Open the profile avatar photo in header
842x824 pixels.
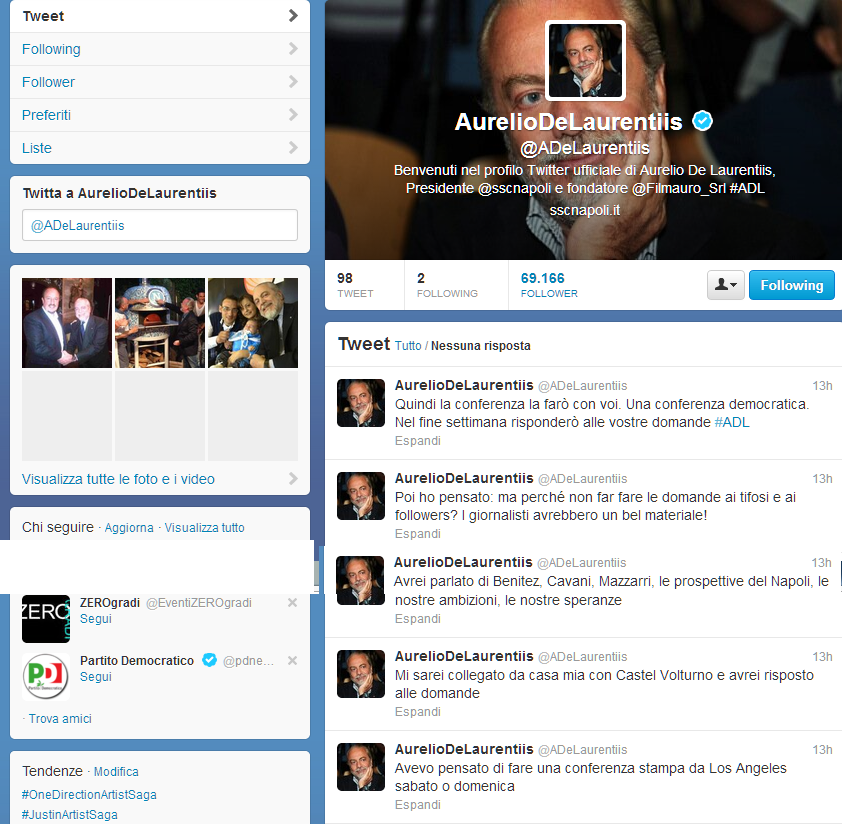tap(585, 61)
